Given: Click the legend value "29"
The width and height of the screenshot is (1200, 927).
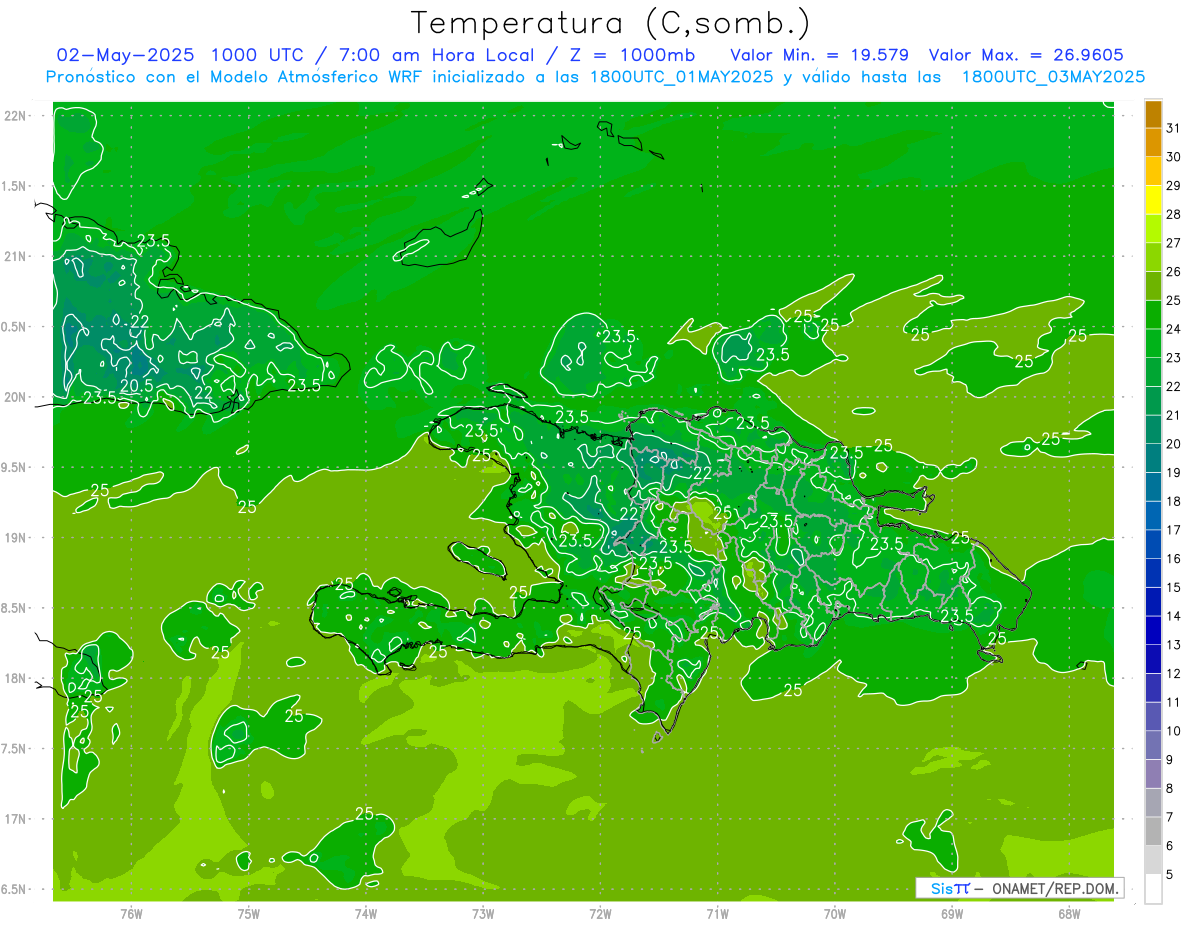Looking at the screenshot, I should coord(1174,186).
